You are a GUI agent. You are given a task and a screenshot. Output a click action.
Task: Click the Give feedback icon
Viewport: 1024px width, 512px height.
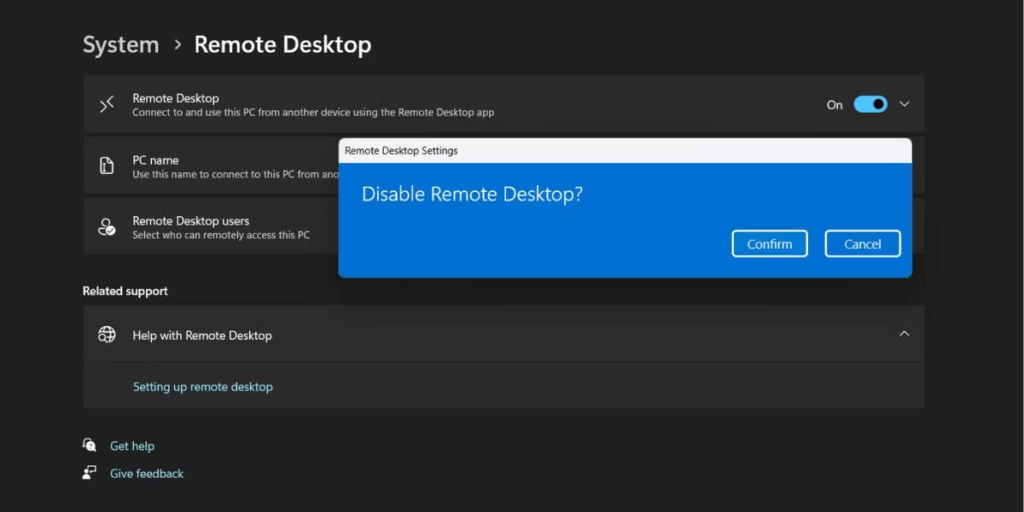pos(91,473)
